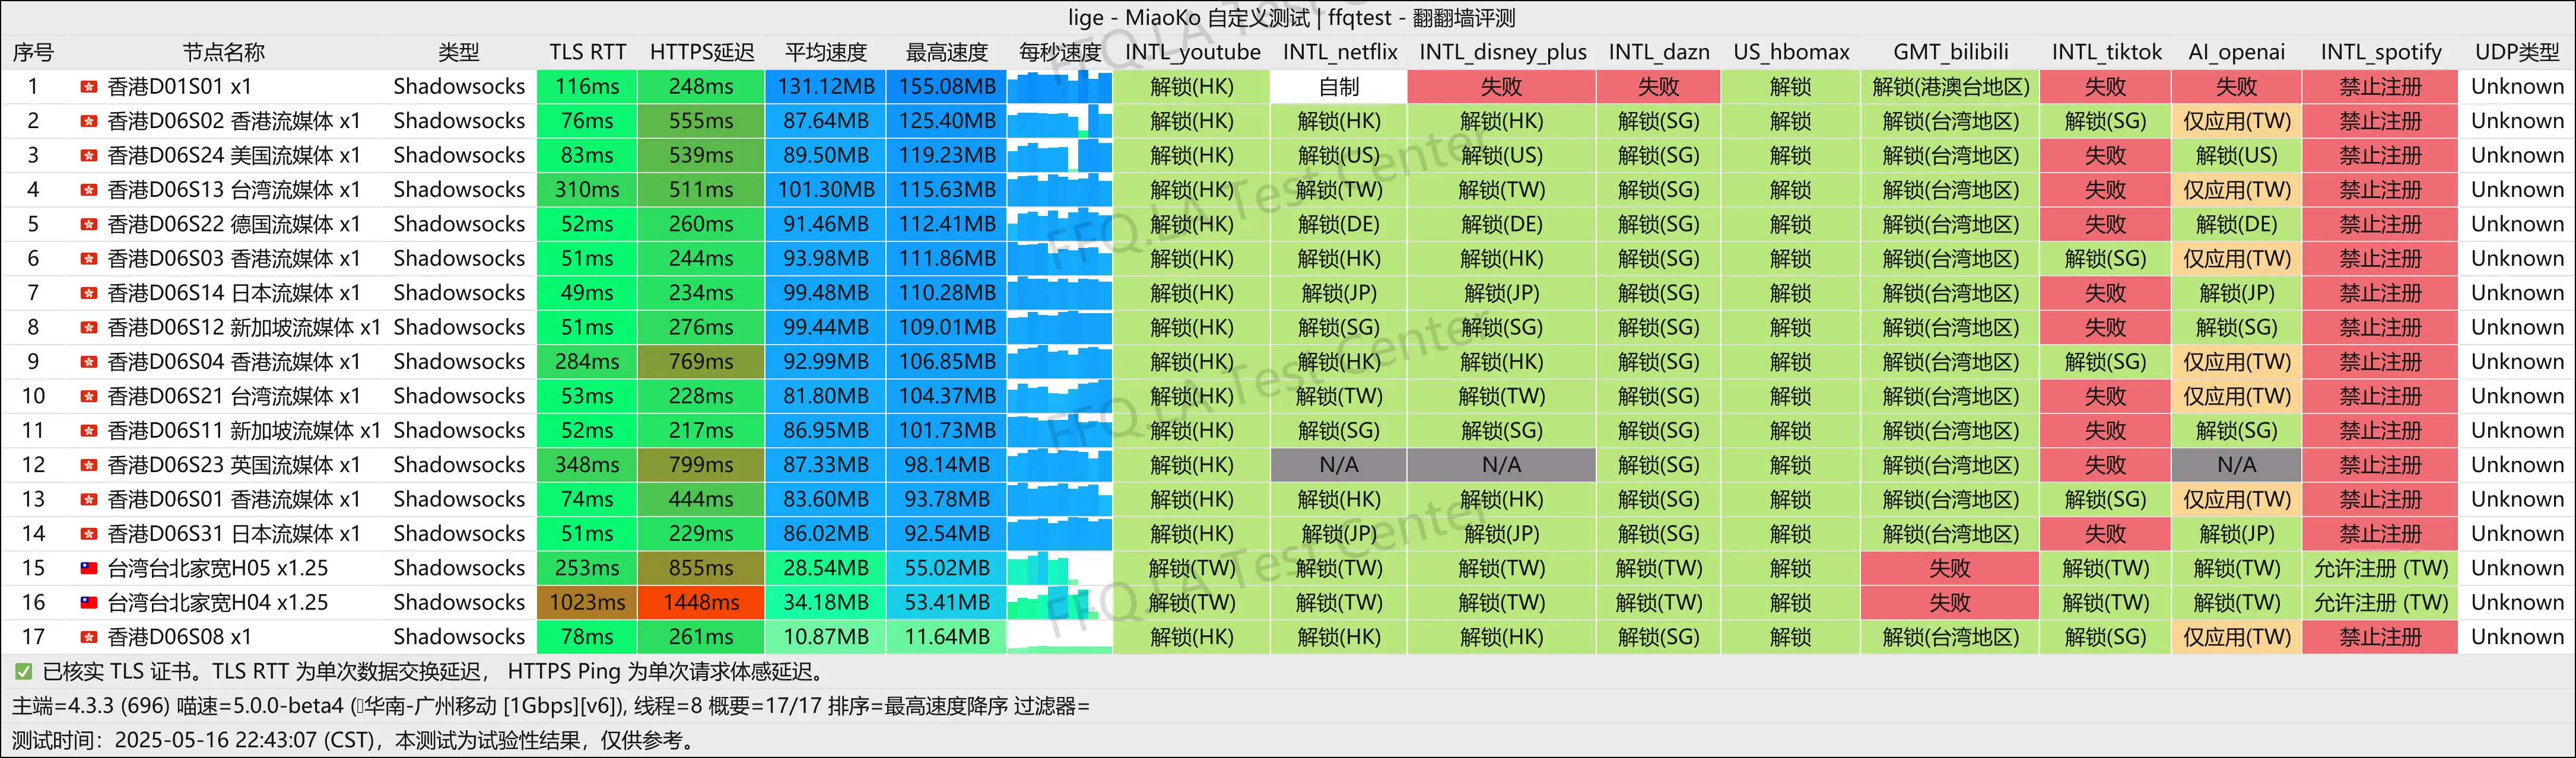Click the per-second speed graph for 台湾台北家宽H05
Screen dimensions: 2576x758
1060,568
